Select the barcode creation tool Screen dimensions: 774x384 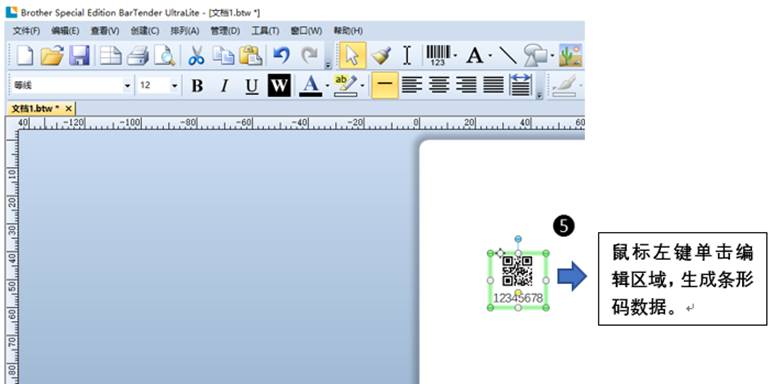point(438,55)
